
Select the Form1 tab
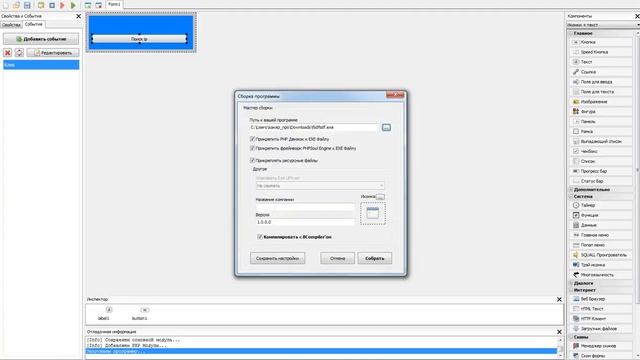114,4
